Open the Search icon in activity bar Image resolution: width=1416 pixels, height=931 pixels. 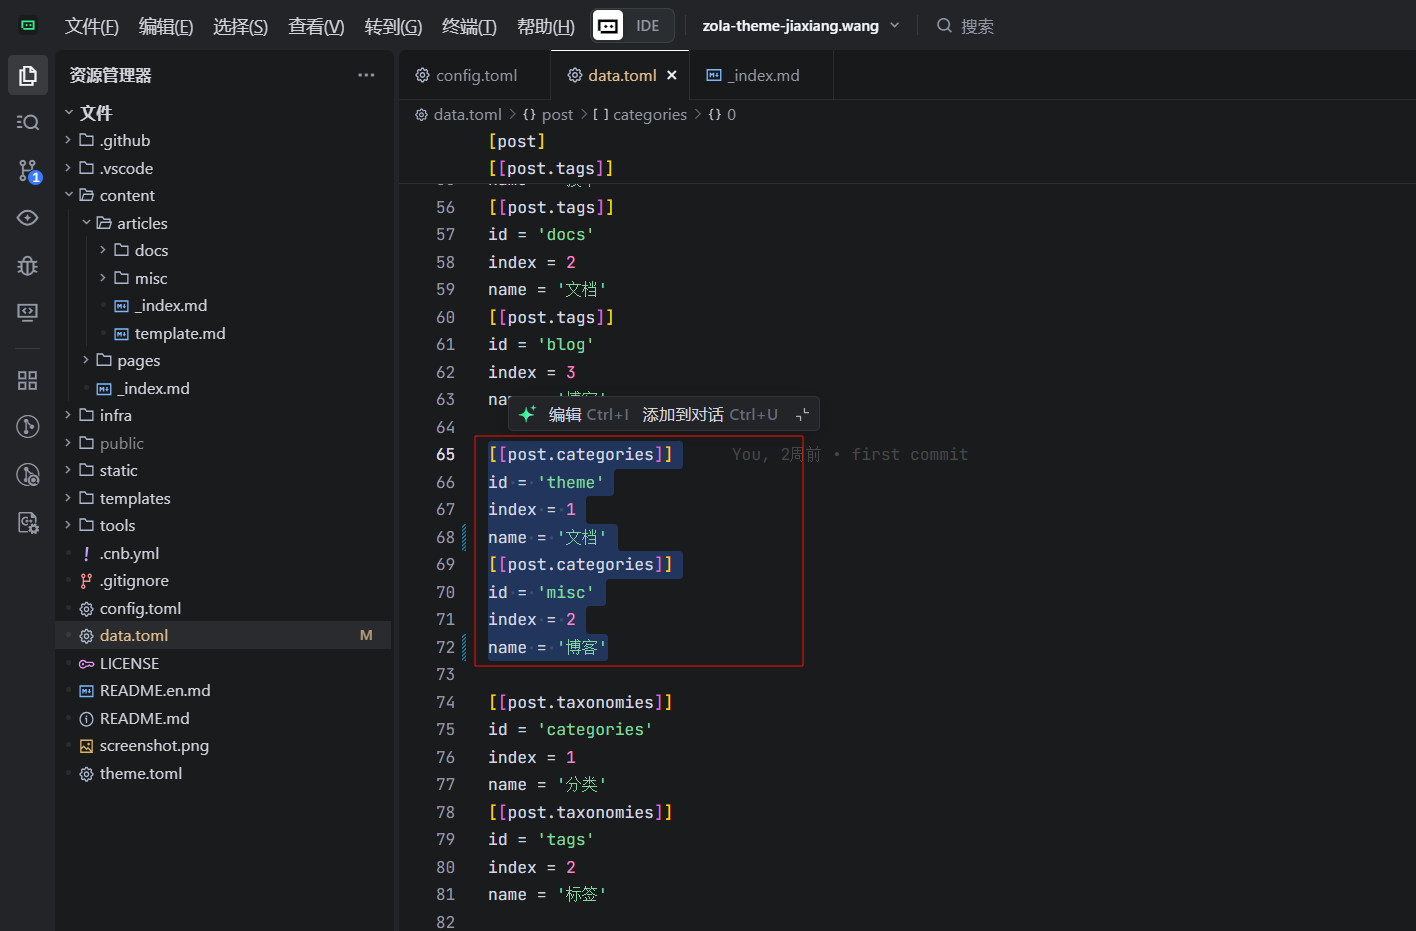click(x=28, y=122)
